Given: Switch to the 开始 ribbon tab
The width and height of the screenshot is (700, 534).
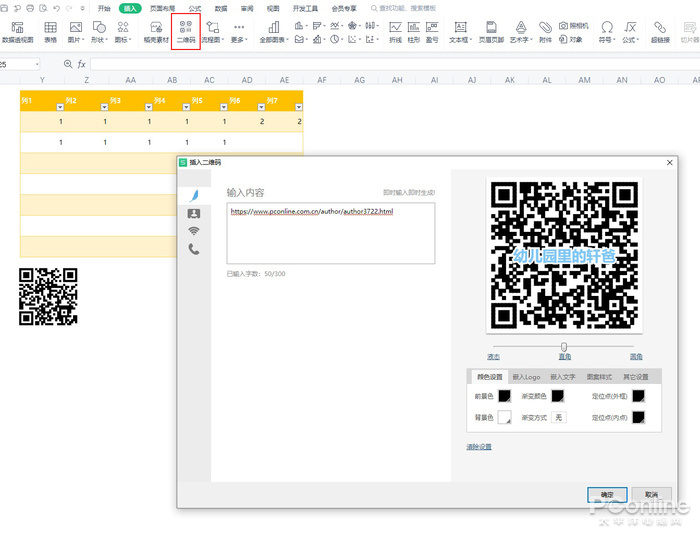Looking at the screenshot, I should (104, 8).
